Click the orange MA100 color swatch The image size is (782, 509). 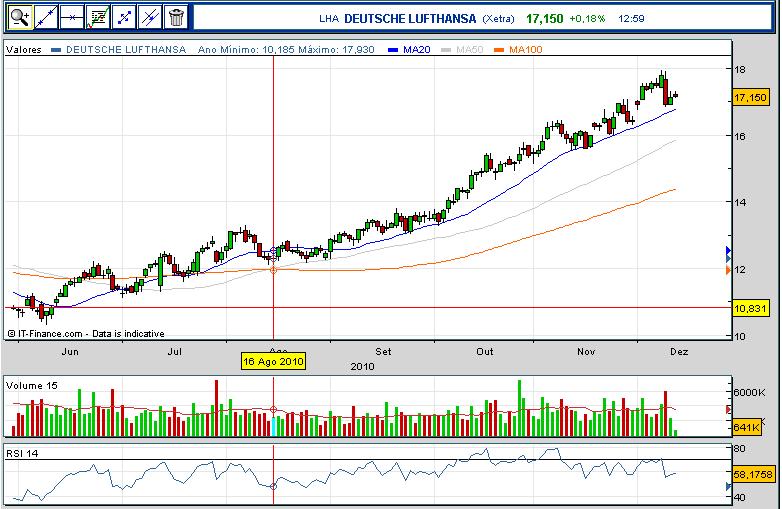coord(499,50)
